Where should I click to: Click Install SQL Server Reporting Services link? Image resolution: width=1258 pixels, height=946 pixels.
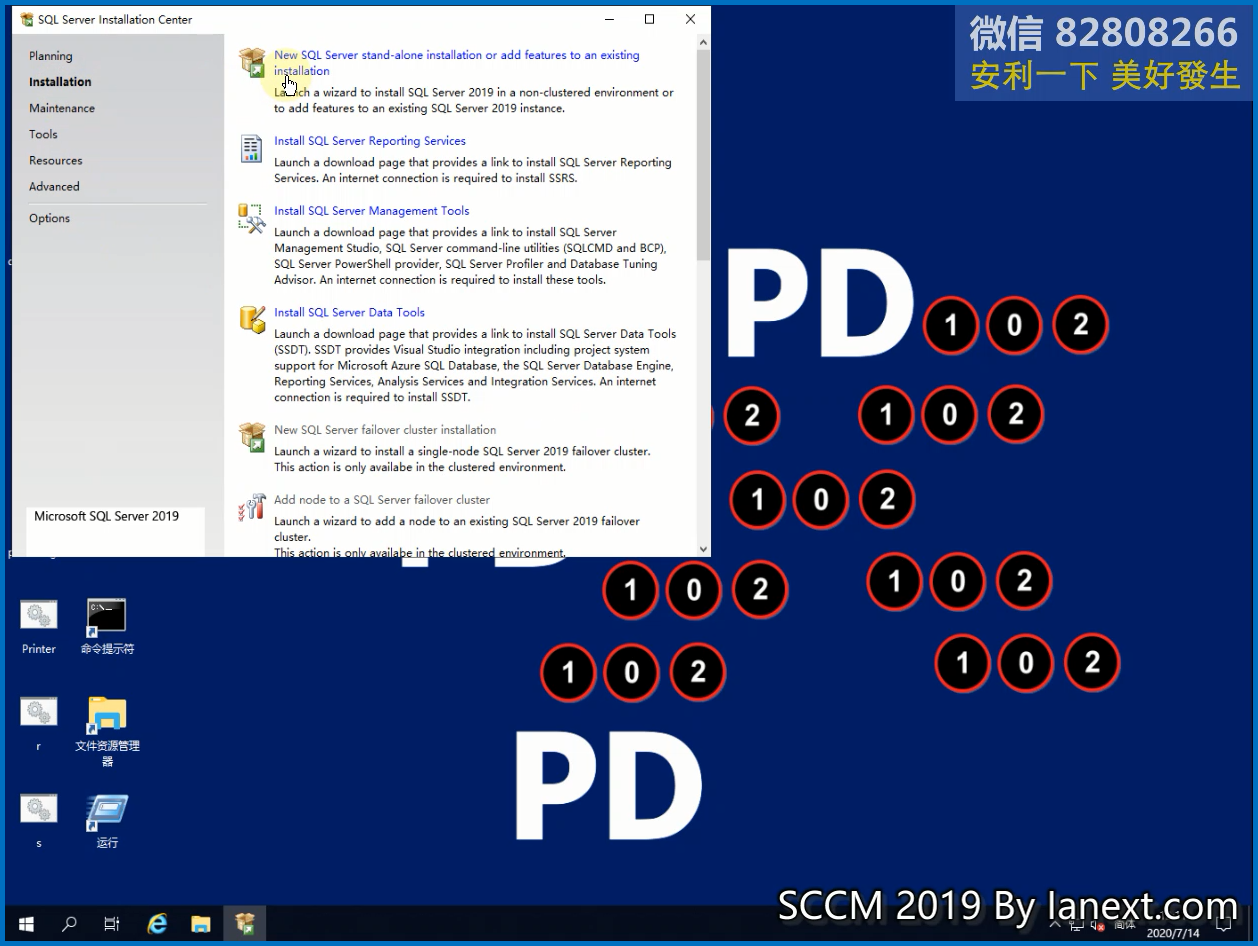click(x=370, y=141)
